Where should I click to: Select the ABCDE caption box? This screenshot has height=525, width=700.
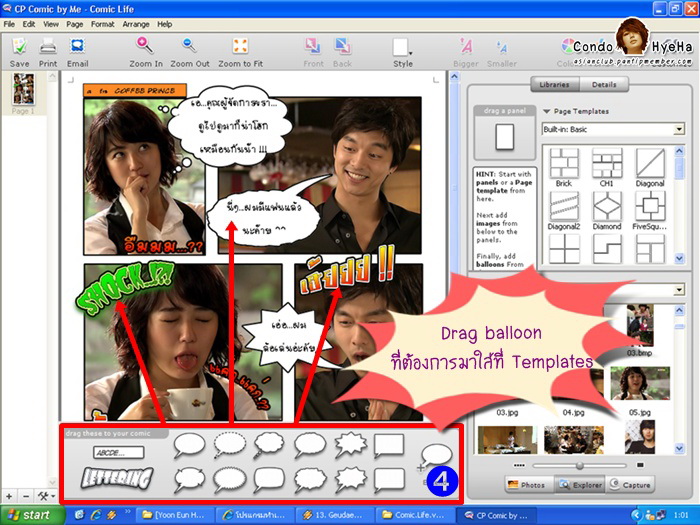tap(118, 452)
